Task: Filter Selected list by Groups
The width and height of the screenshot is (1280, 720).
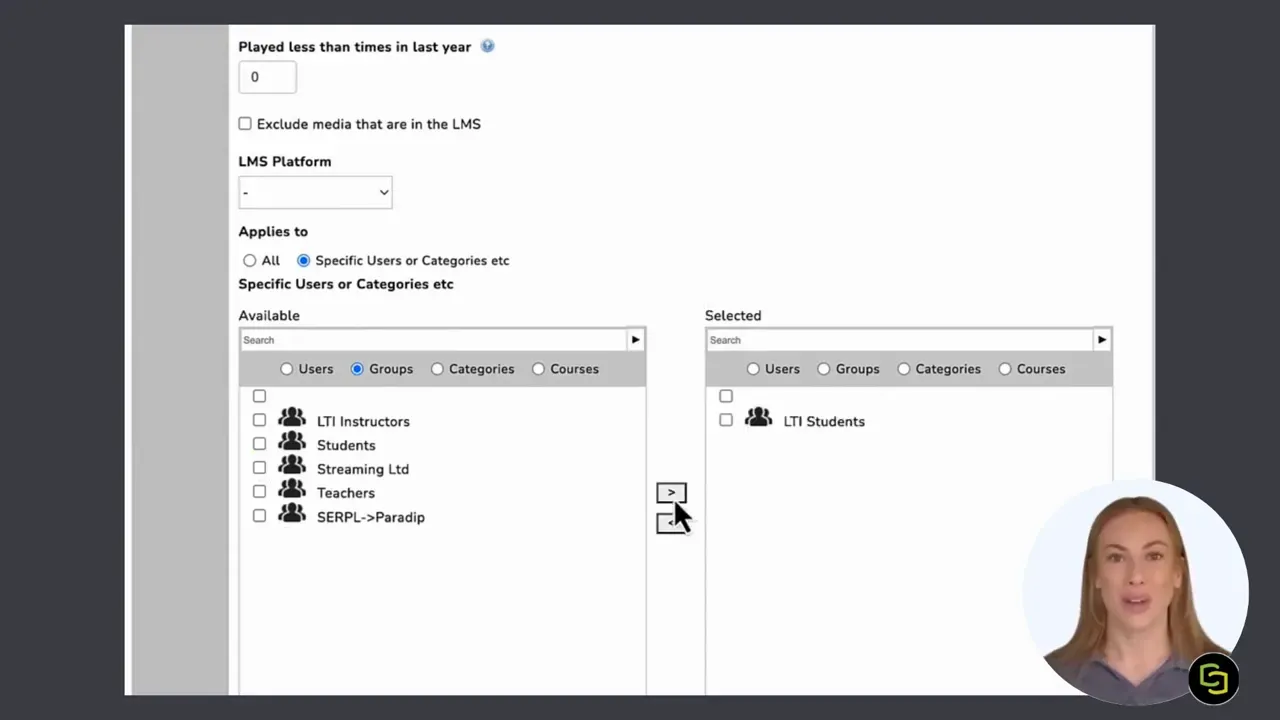Action: point(824,369)
